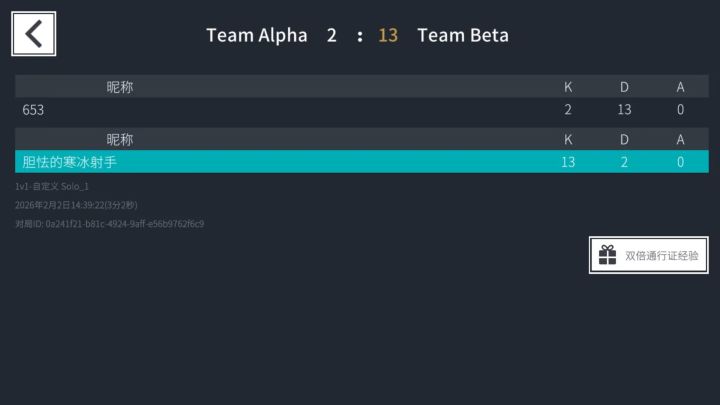Click the D column header above player 653
The height and width of the screenshot is (405, 720).
(624, 87)
